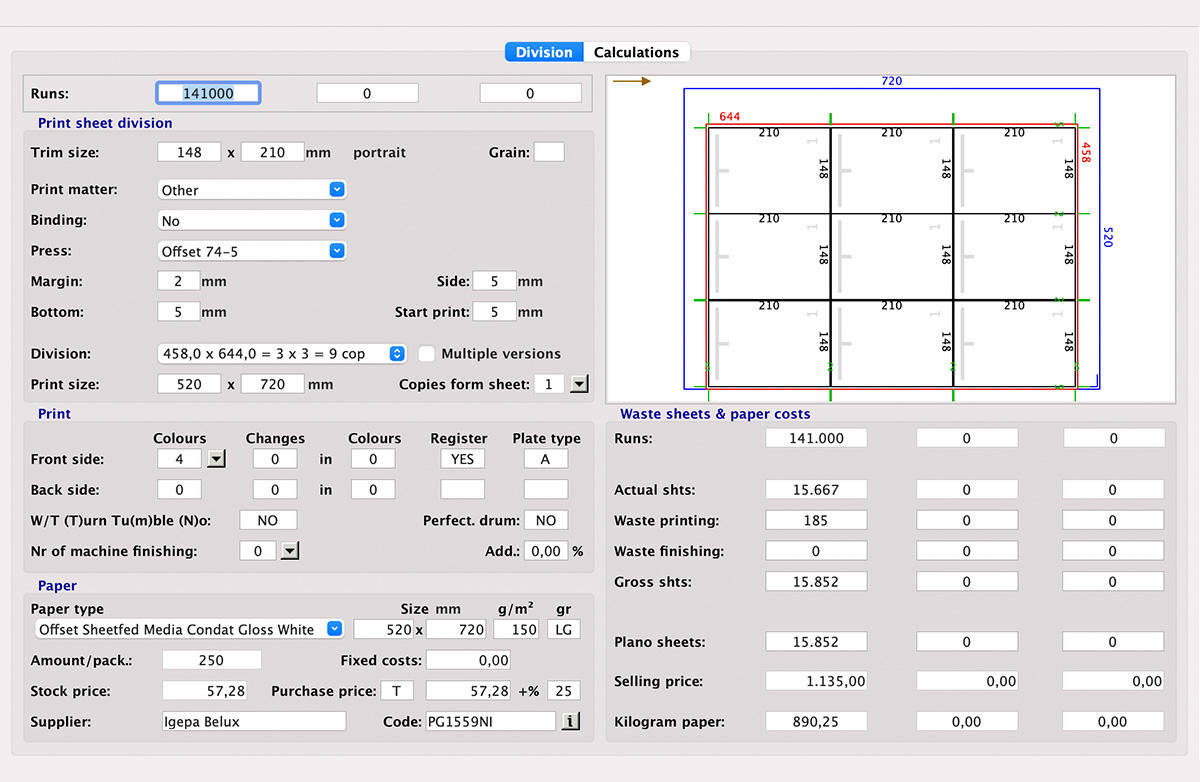Click the Selling price value 1.135,00
Screen dimensions: 1200x782
816,680
